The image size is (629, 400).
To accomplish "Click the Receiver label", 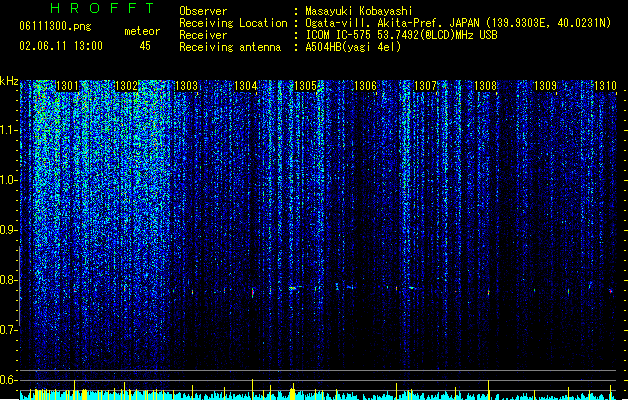I will (203, 35).
